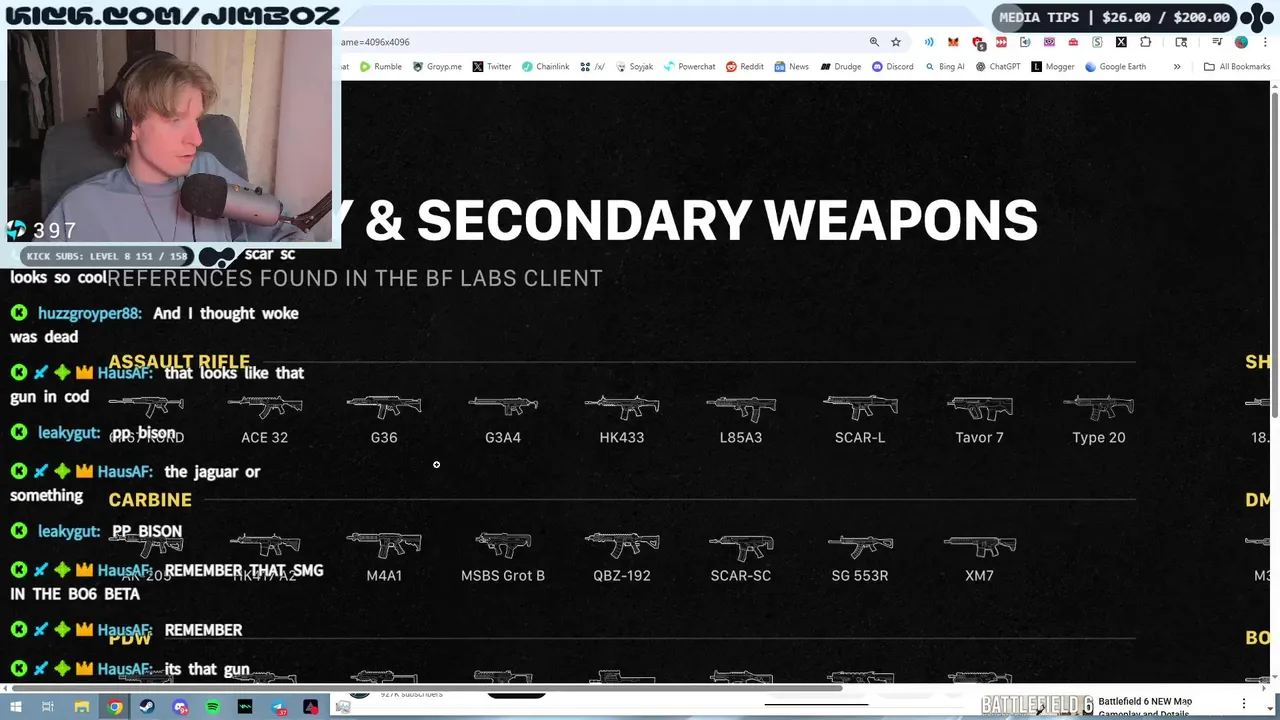
Task: Click the SG 553R carbine icon
Action: coord(860,545)
